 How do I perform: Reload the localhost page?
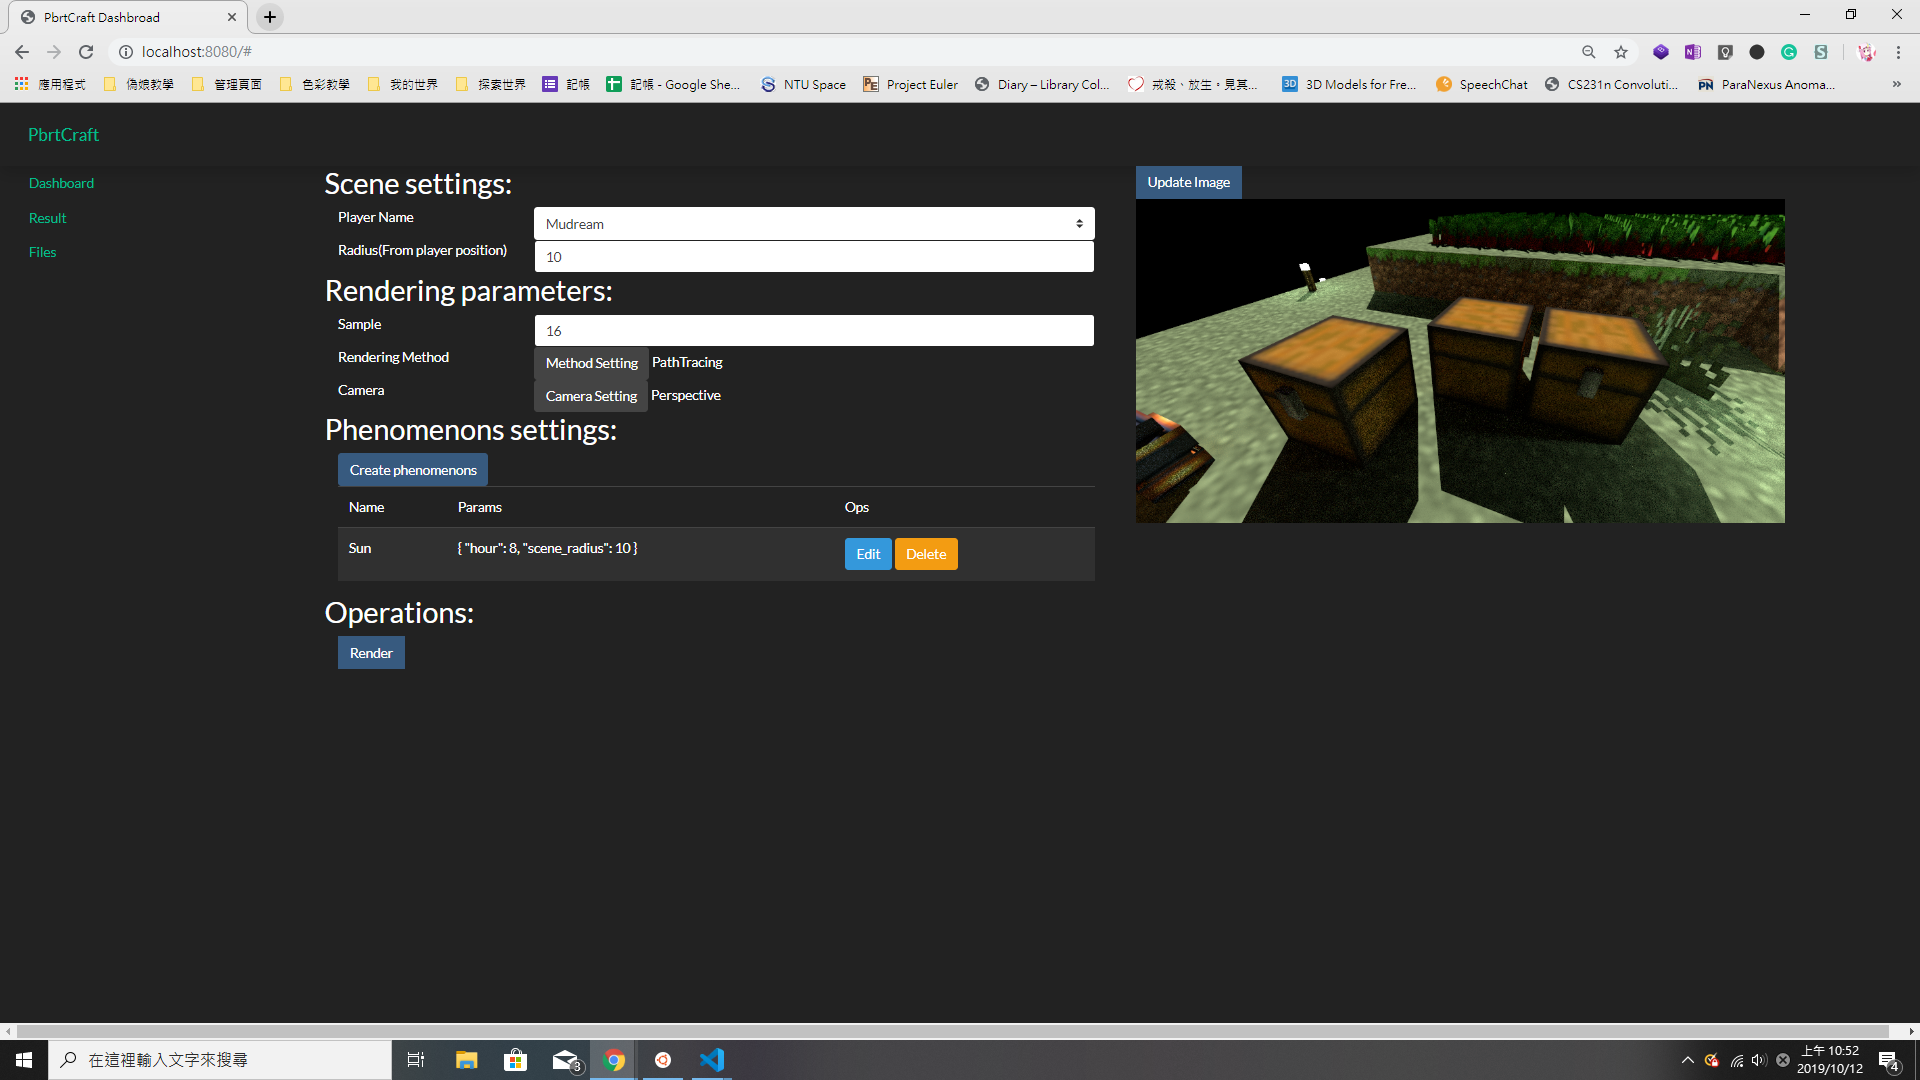pos(86,52)
